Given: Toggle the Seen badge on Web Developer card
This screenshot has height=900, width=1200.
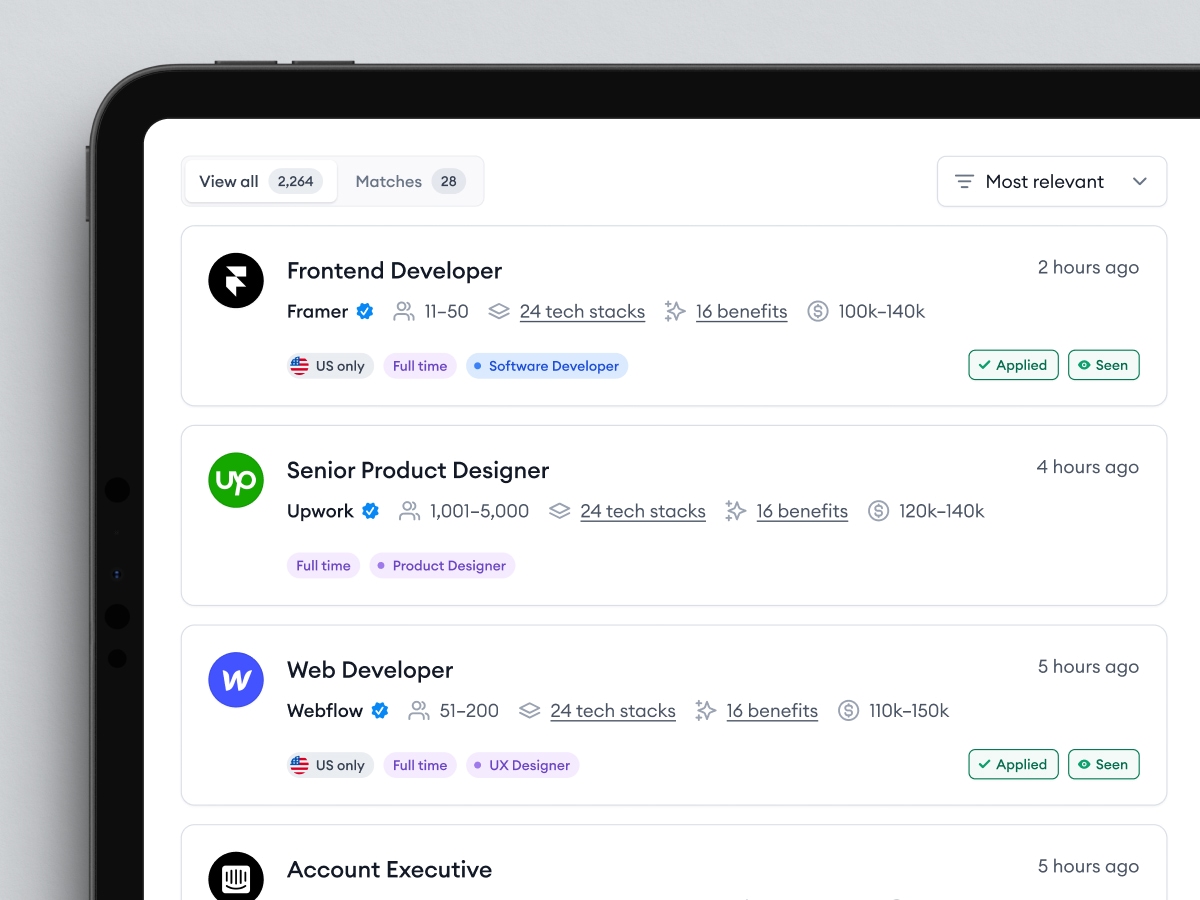Looking at the screenshot, I should (1104, 765).
